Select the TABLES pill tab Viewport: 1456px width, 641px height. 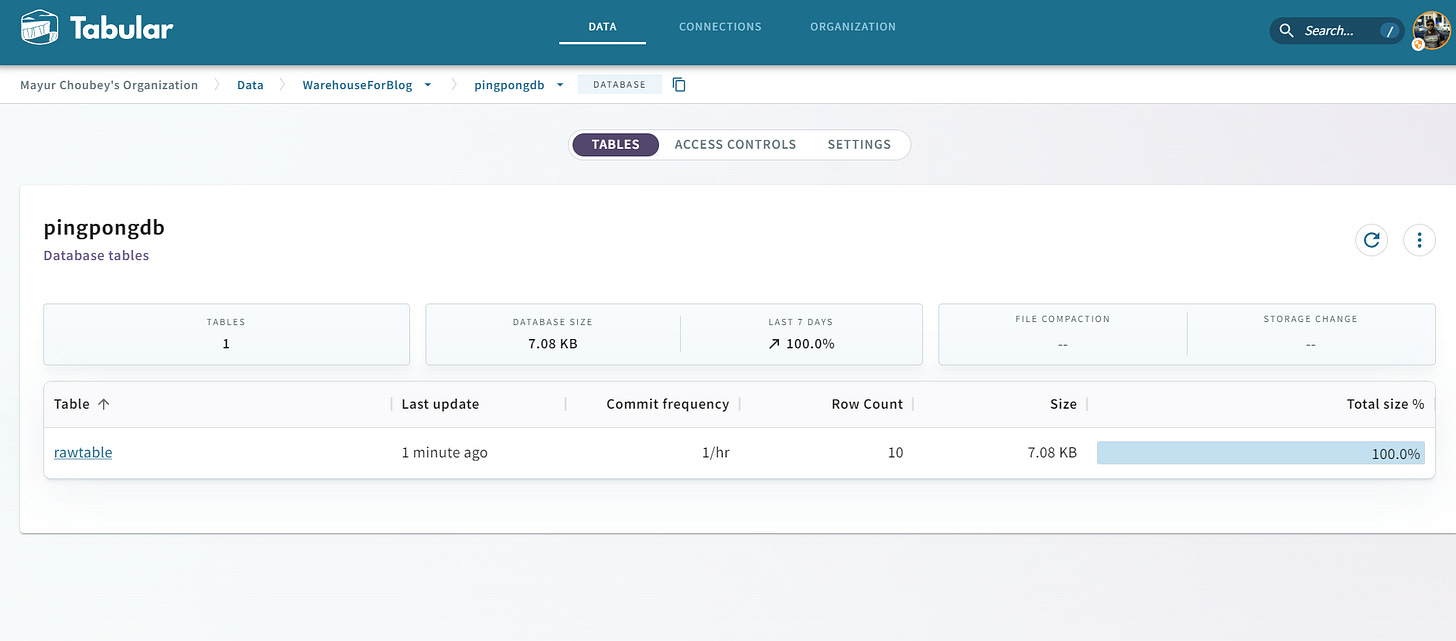615,145
